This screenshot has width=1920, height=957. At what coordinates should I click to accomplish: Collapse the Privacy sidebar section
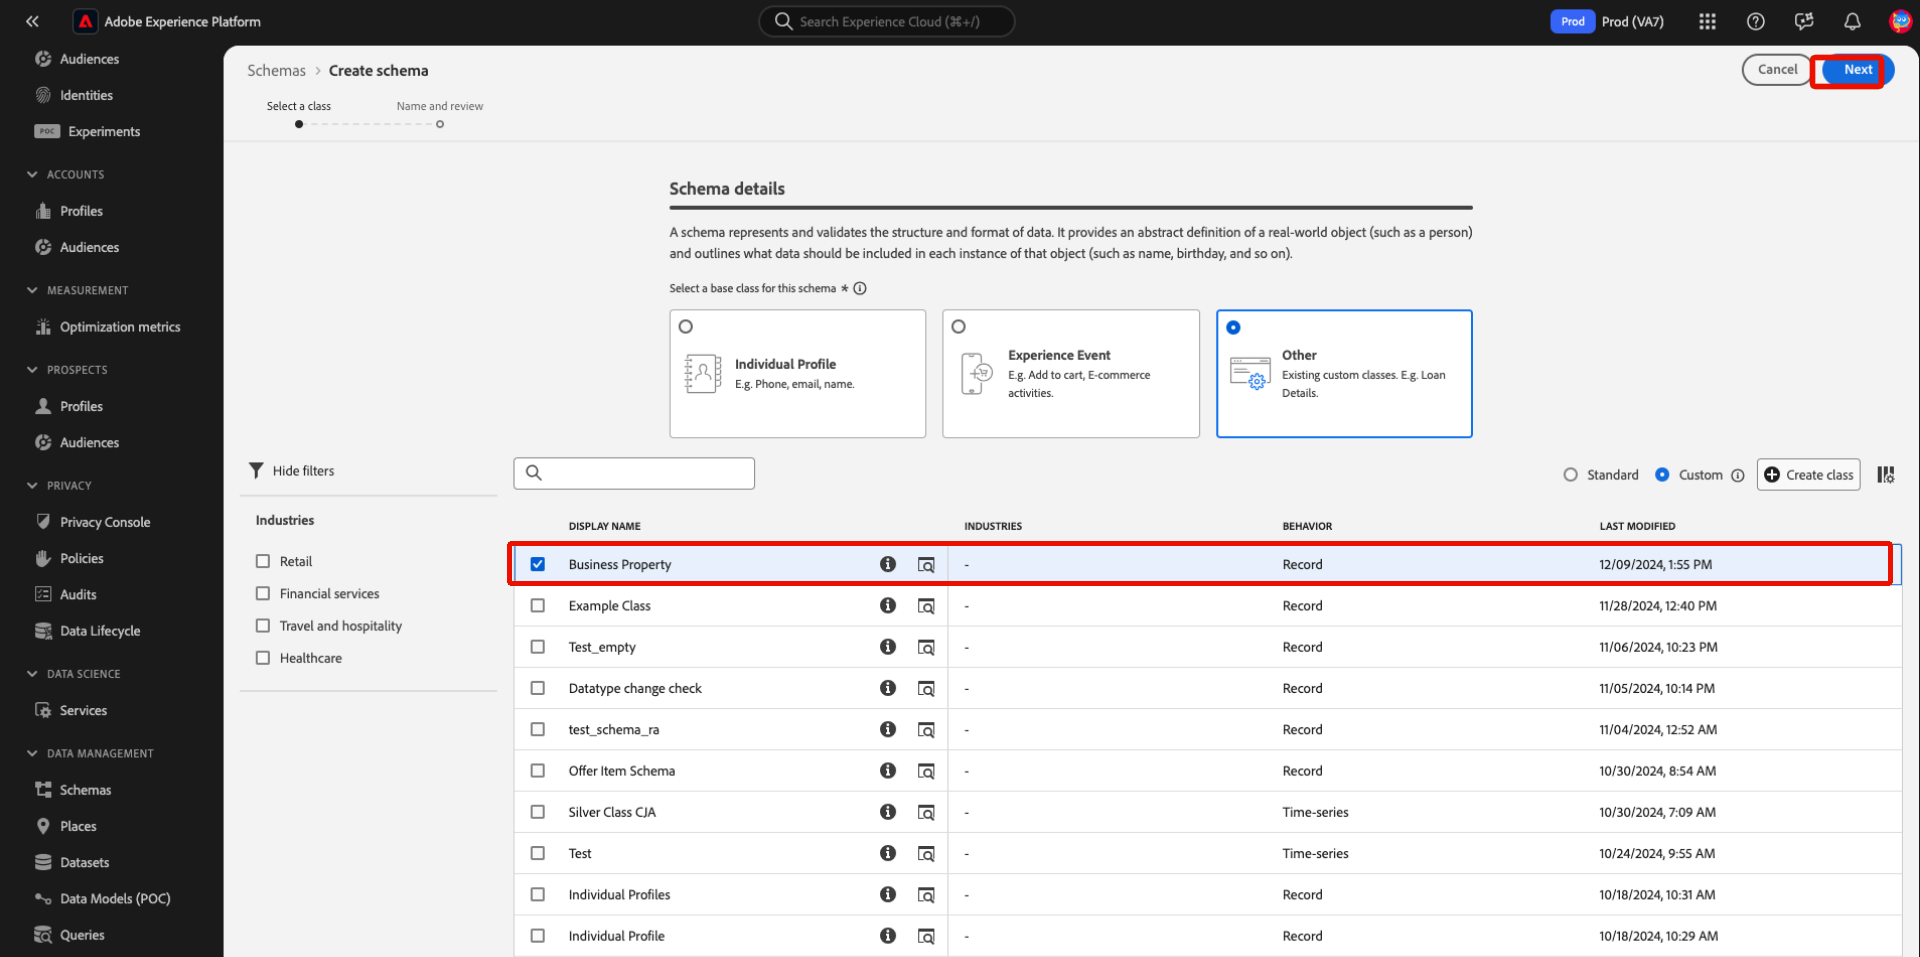tap(33, 485)
